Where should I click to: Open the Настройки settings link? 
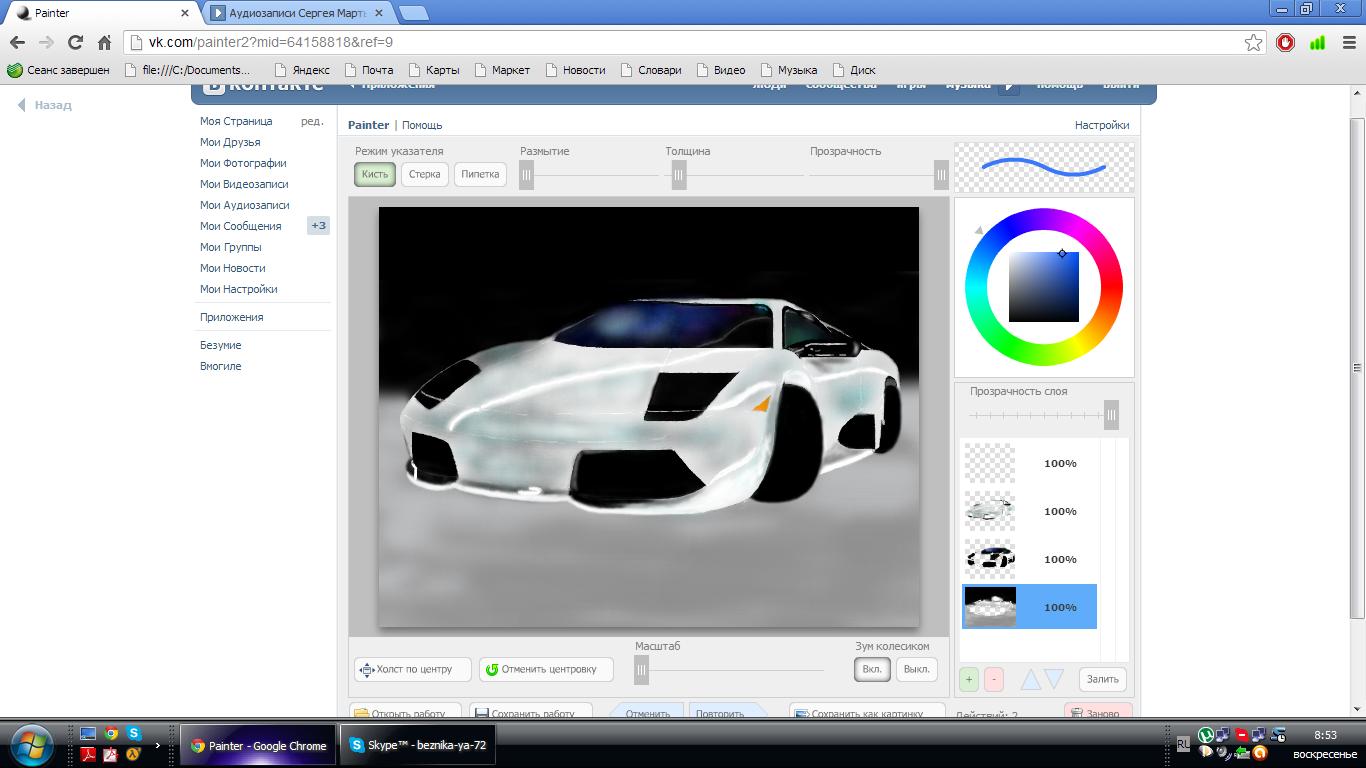[1101, 125]
